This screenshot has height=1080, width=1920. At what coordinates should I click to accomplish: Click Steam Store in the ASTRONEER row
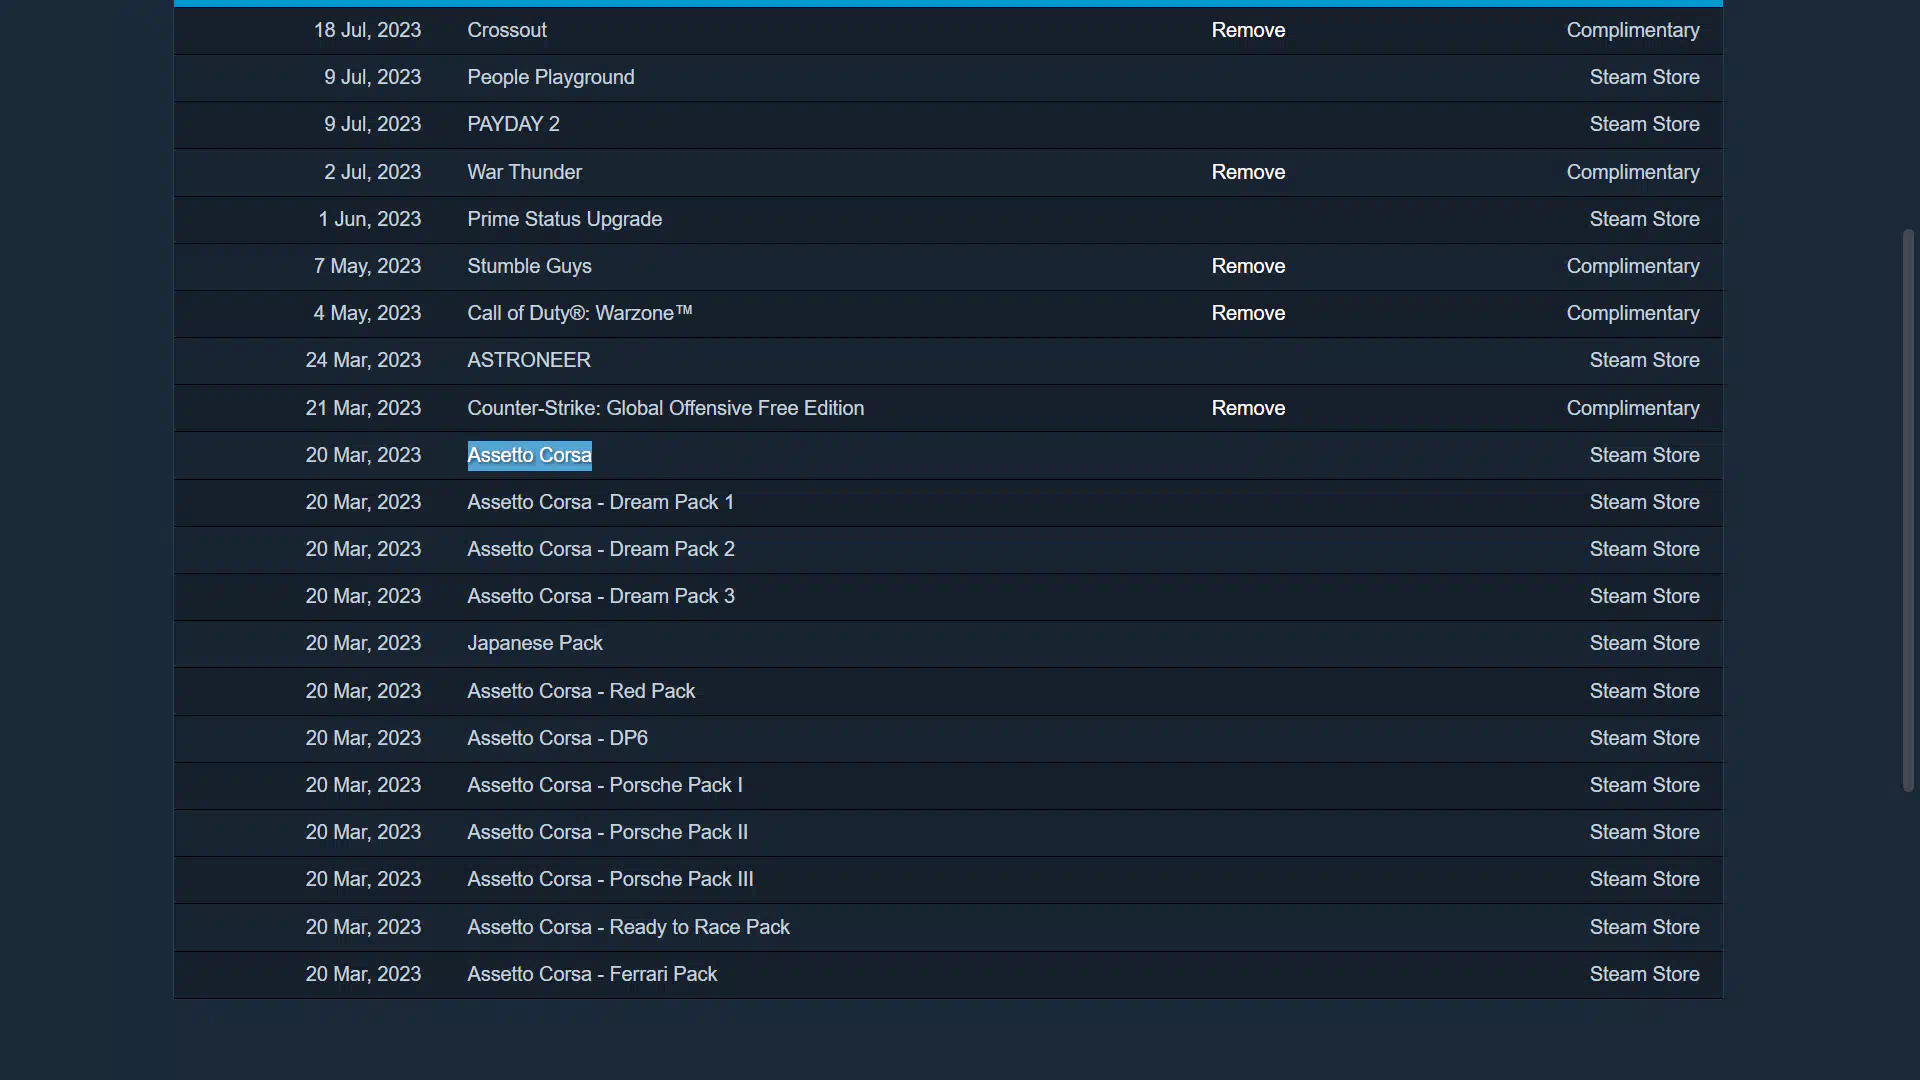pos(1645,360)
